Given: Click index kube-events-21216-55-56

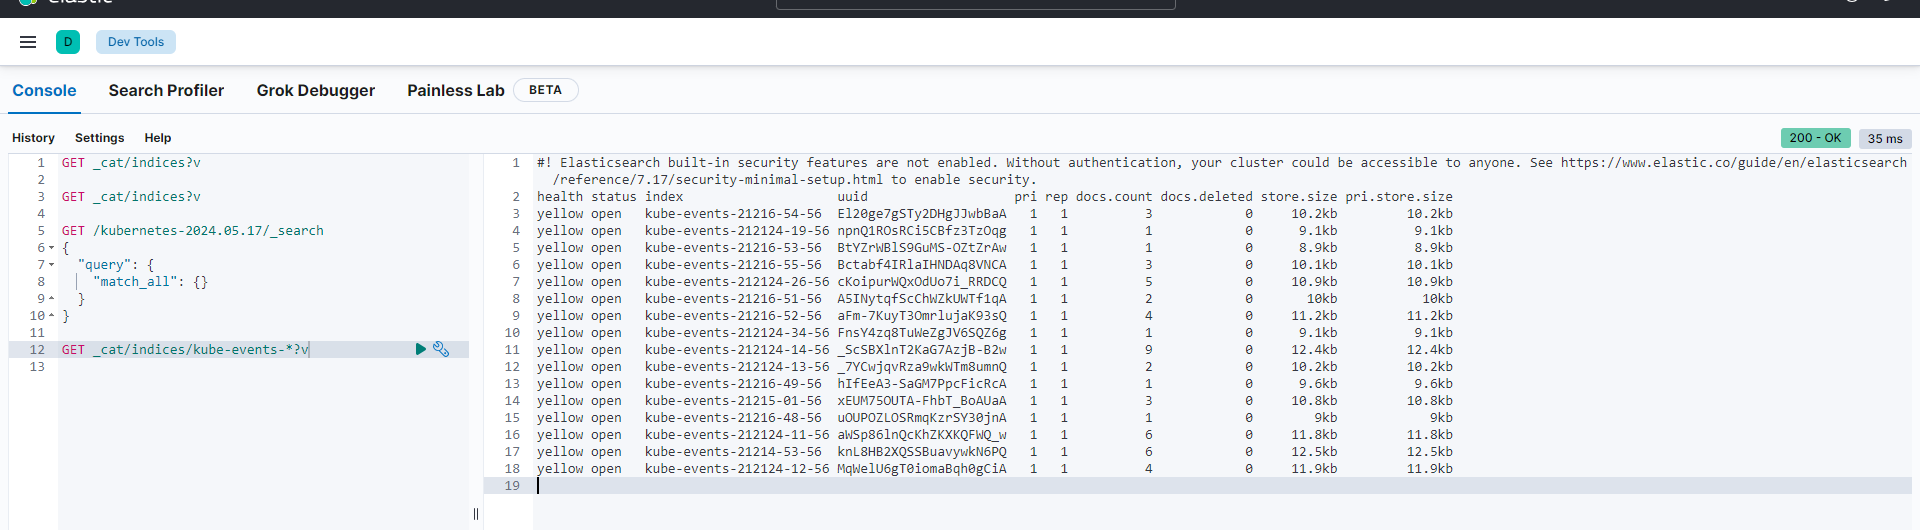Looking at the screenshot, I should (x=733, y=264).
